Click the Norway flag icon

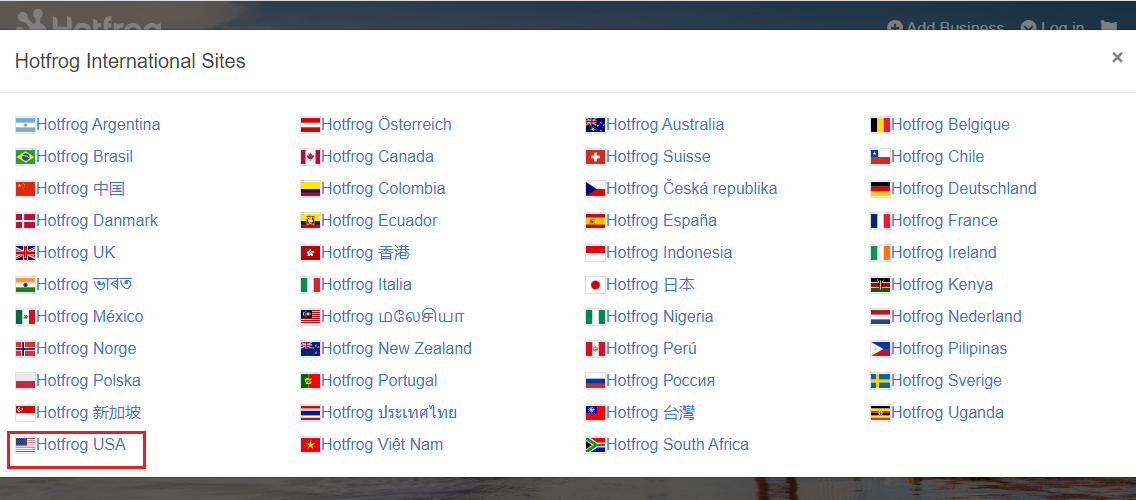click(x=25, y=349)
